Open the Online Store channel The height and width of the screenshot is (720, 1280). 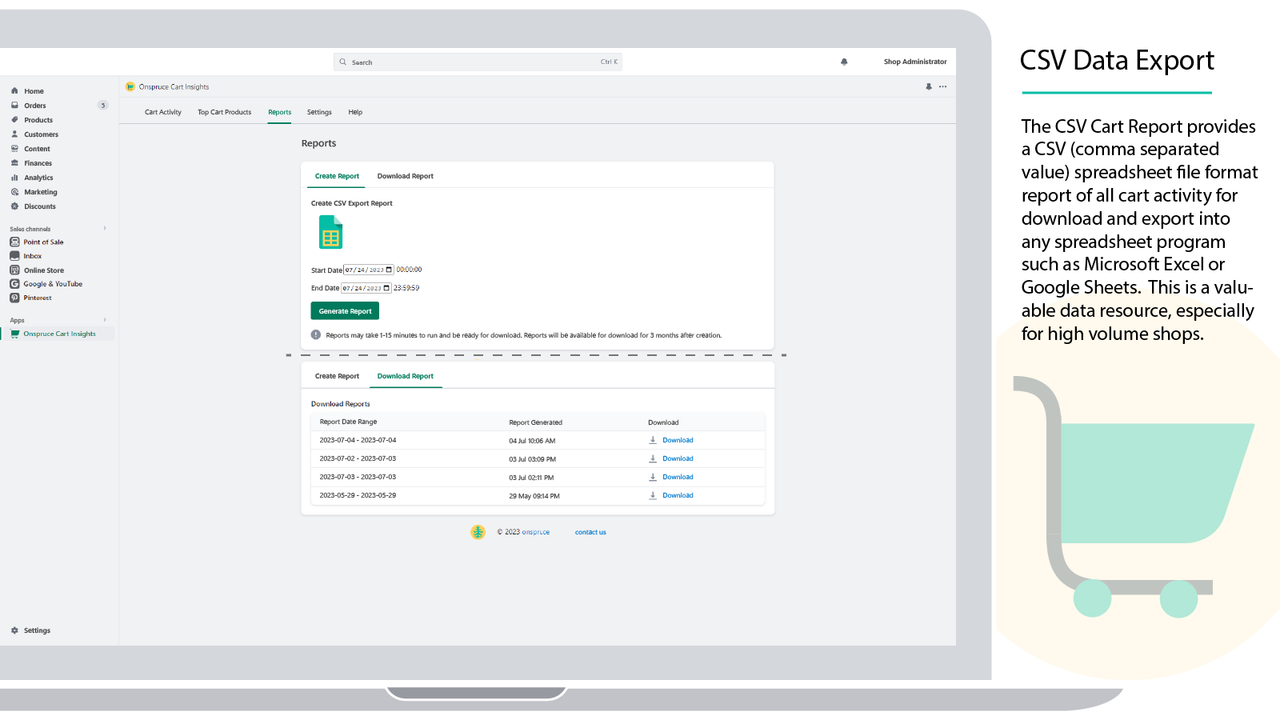[x=43, y=270]
